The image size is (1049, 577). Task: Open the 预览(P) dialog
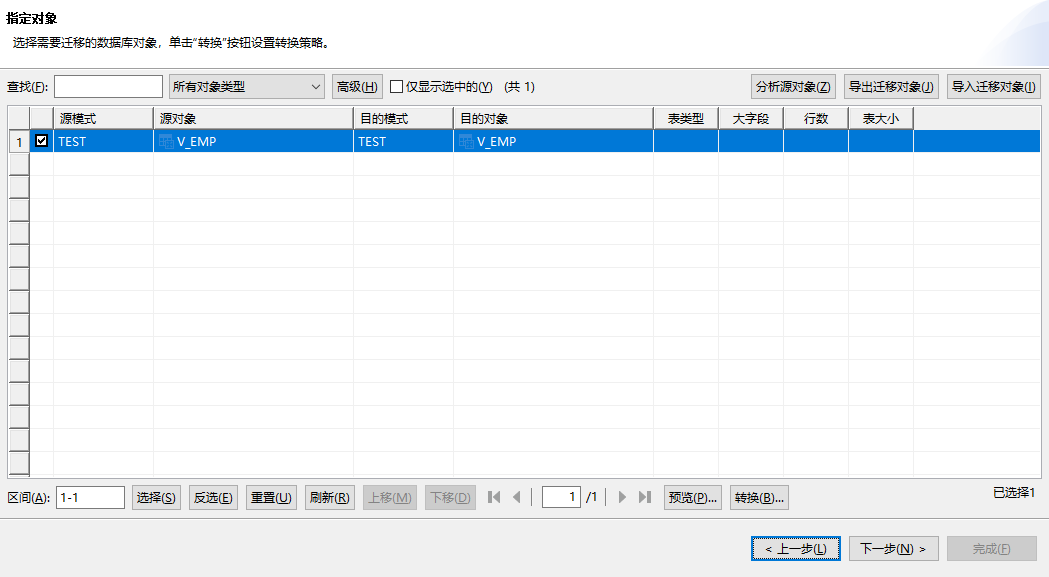pos(691,496)
